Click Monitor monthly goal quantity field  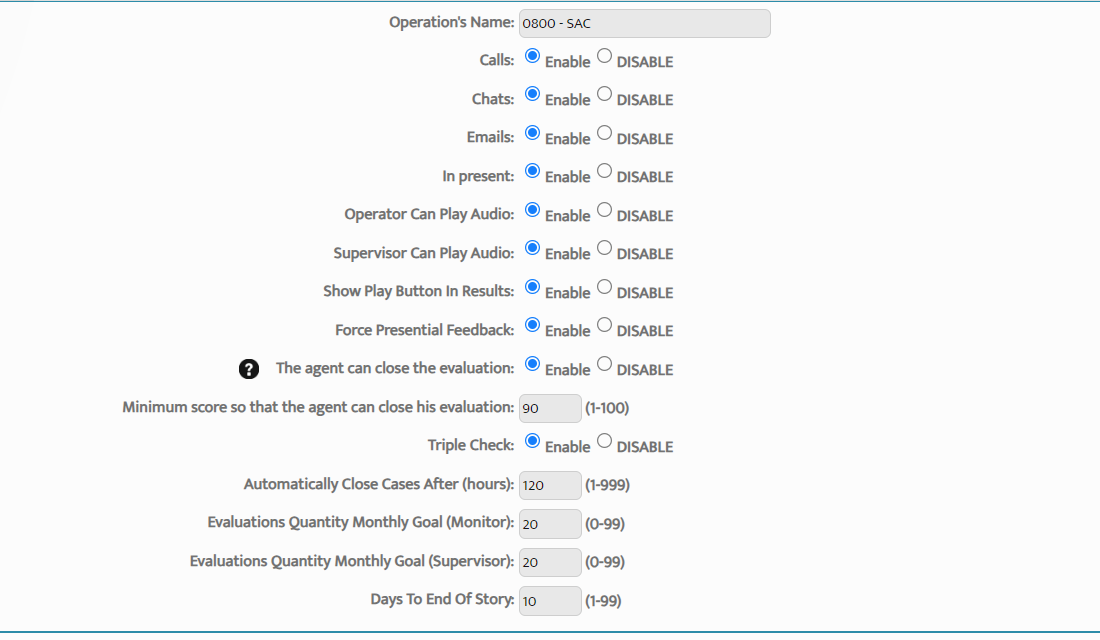click(550, 523)
